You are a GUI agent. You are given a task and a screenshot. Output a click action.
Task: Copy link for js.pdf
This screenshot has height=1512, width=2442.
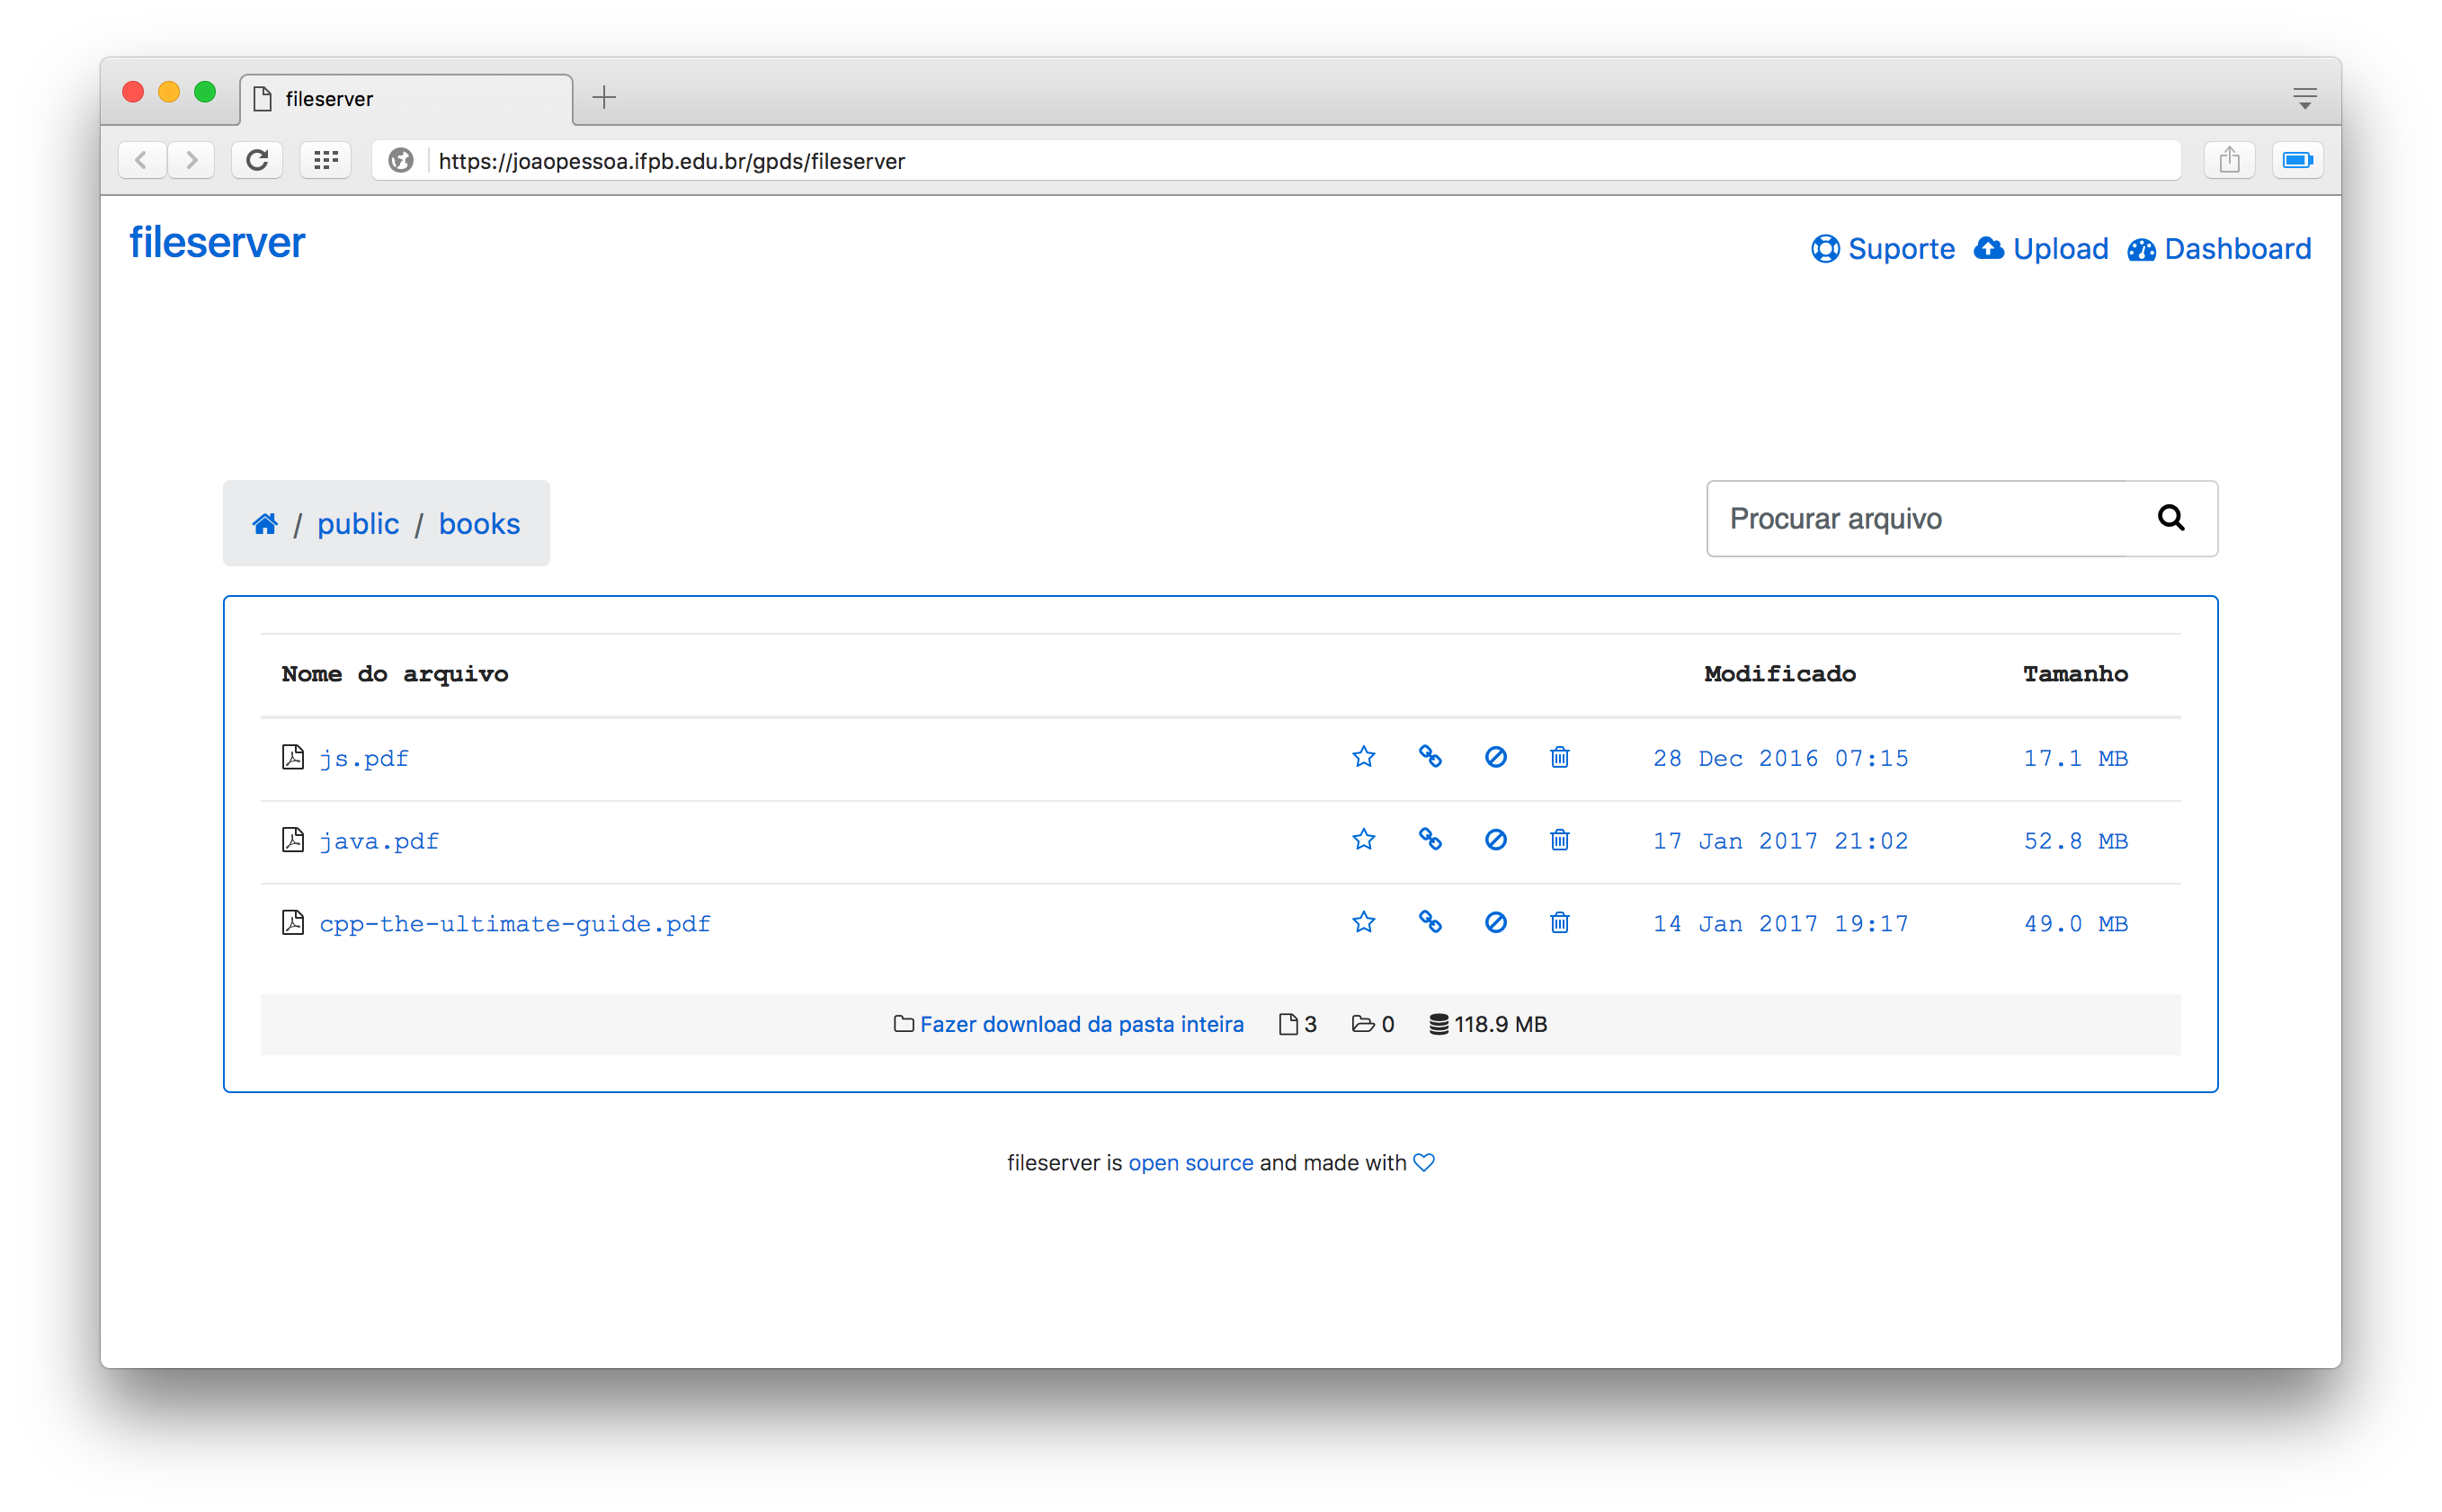pos(1430,757)
